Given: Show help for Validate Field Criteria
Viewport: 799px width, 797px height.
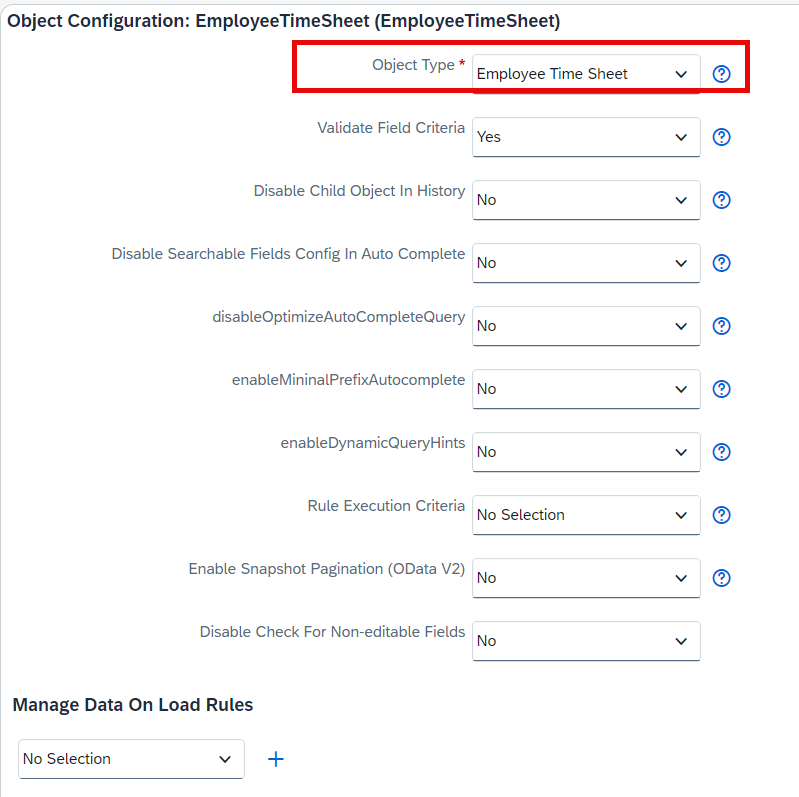Looking at the screenshot, I should pyautogui.click(x=721, y=137).
